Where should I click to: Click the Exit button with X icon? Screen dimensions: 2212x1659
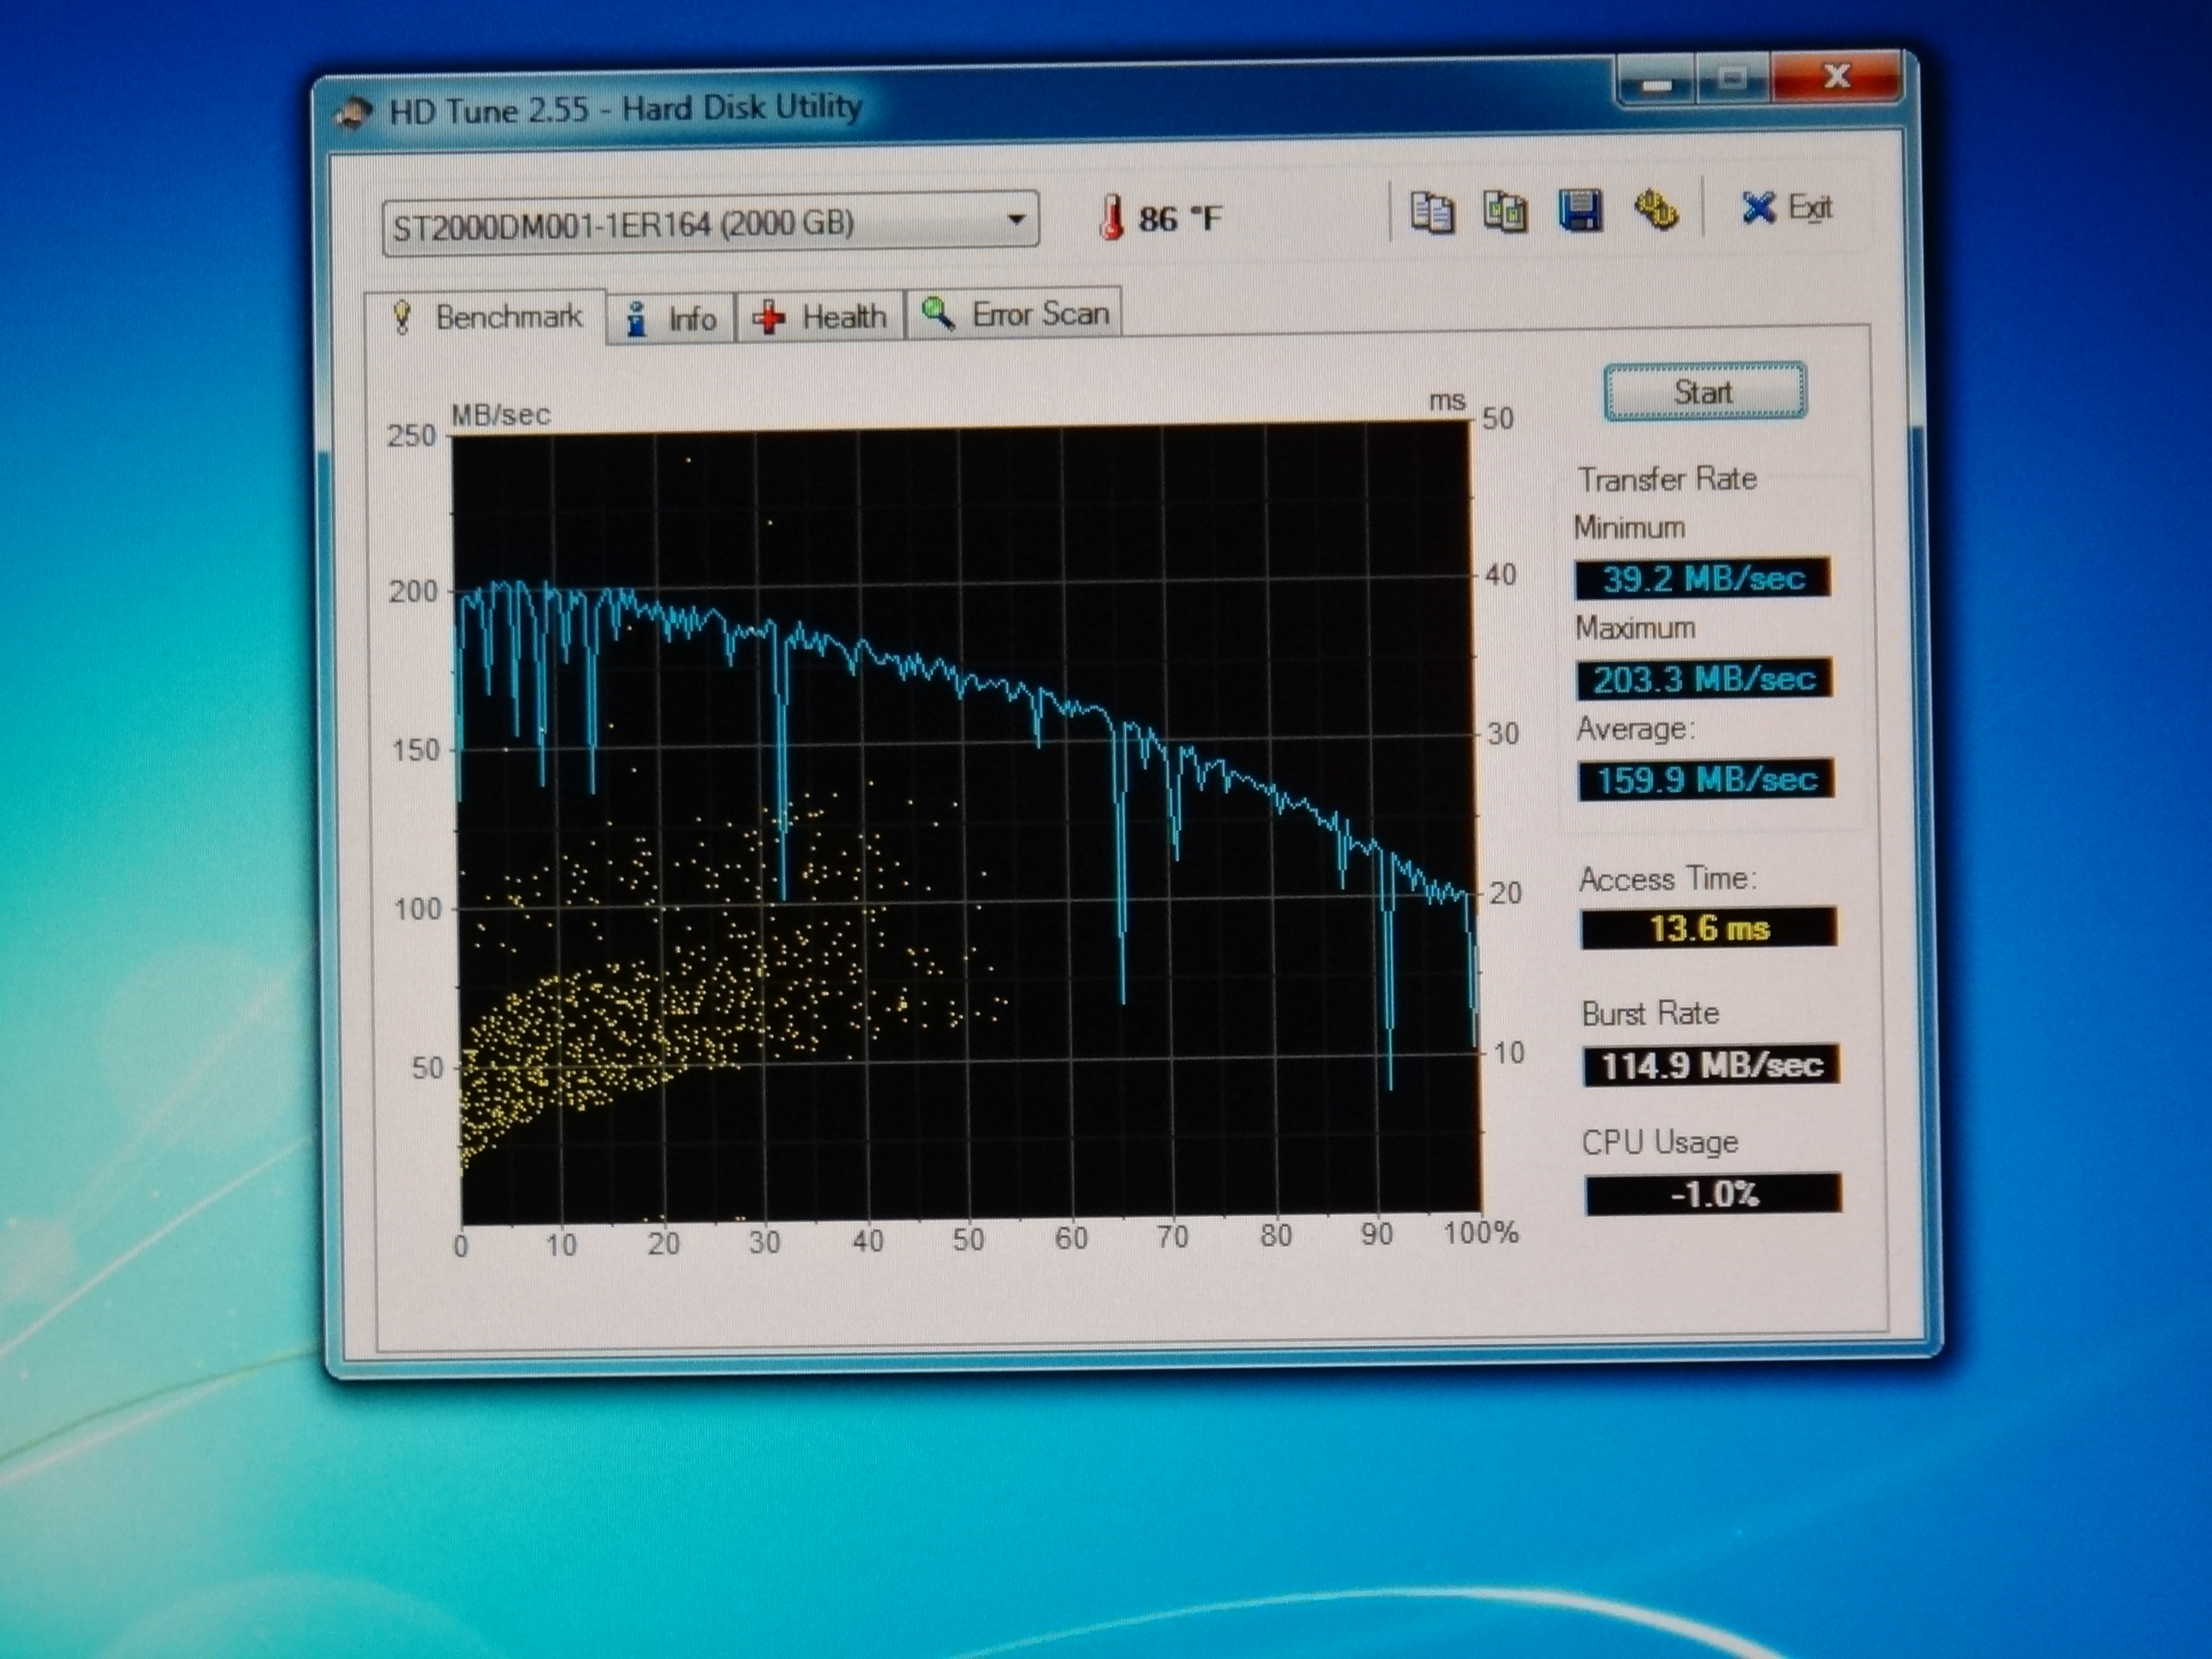point(1786,208)
